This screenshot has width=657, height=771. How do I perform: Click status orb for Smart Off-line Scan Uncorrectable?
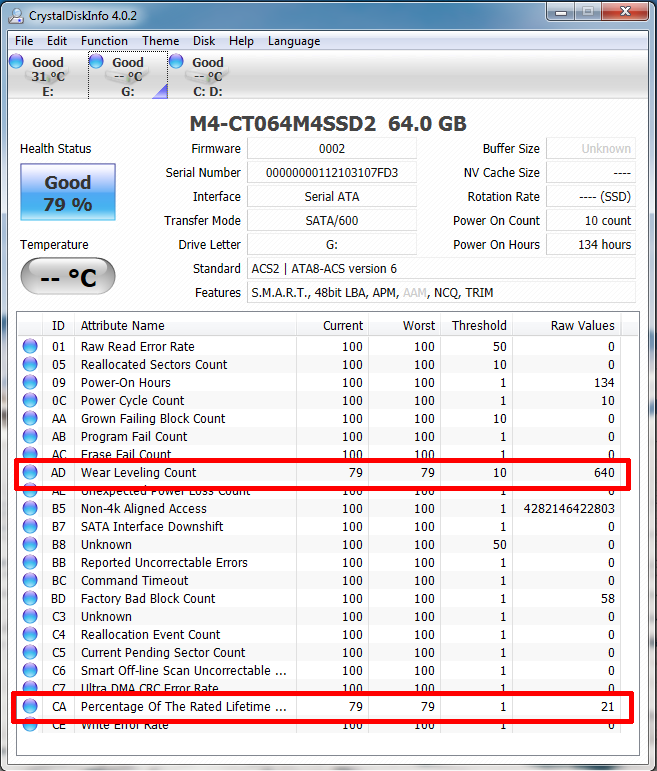click(x=30, y=670)
